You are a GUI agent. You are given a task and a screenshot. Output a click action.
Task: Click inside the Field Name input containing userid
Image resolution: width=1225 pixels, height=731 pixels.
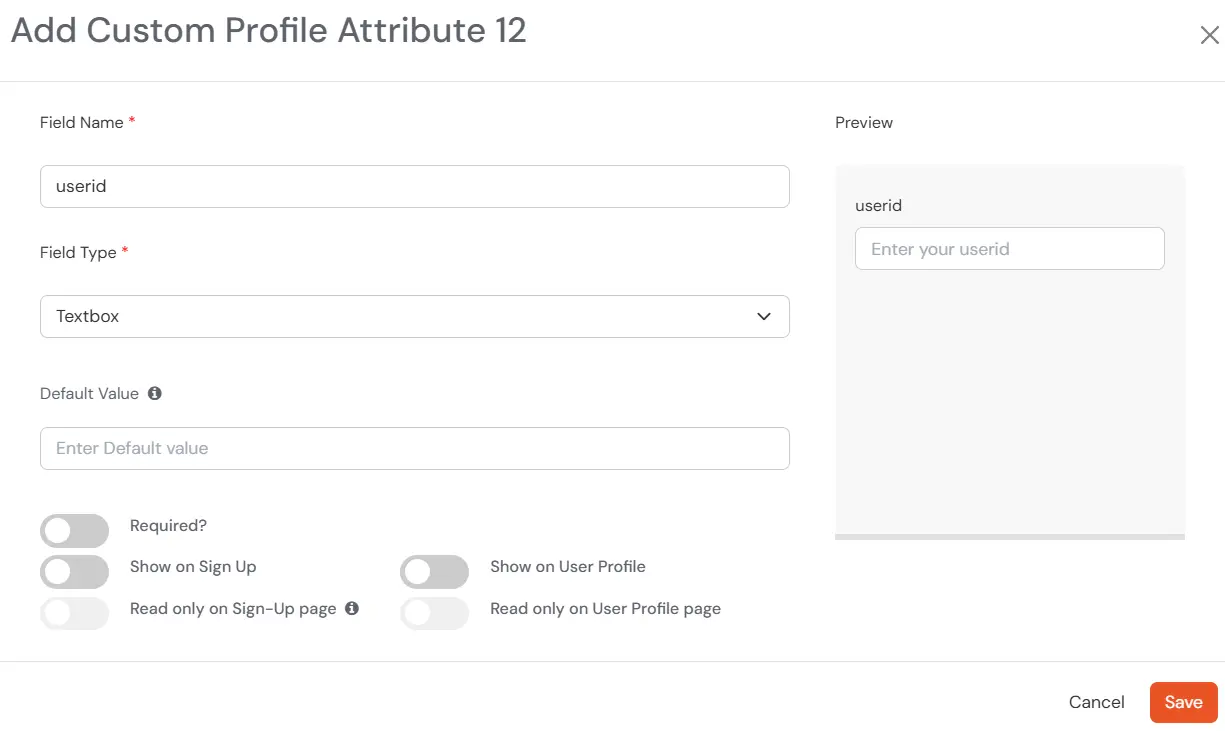(414, 186)
